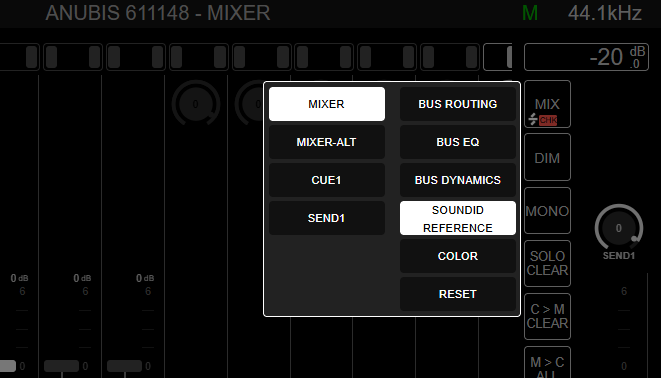Open the BUS DYNAMICS page
661x378 pixels.
(458, 180)
